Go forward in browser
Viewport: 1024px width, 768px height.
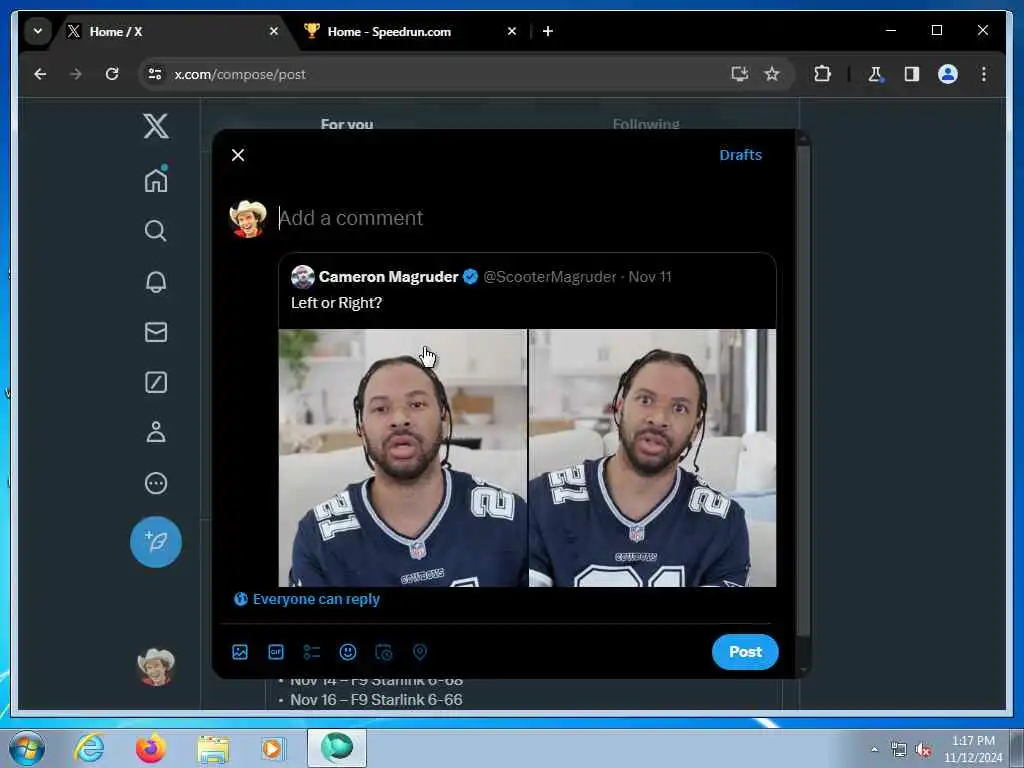[x=76, y=74]
